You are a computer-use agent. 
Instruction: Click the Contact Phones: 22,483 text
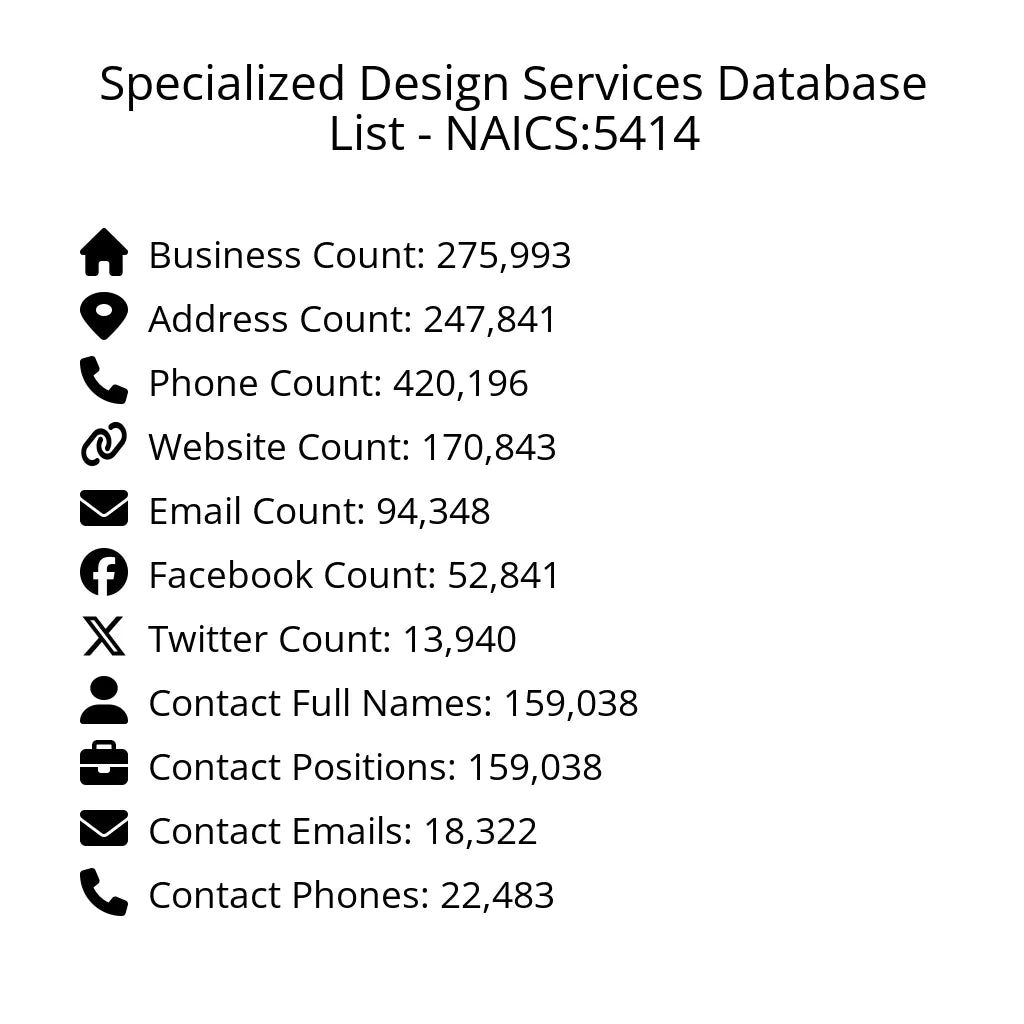click(x=351, y=896)
